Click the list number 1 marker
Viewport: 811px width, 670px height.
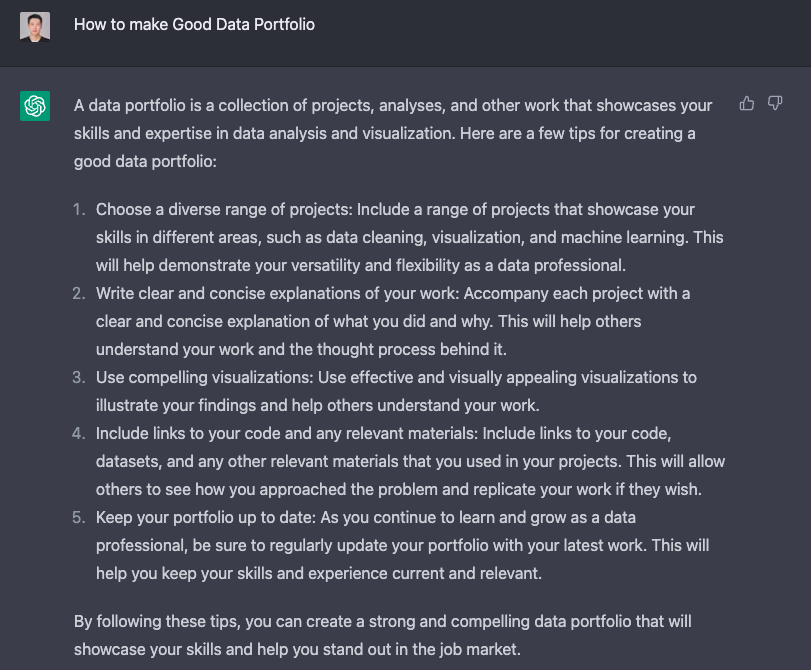point(79,210)
